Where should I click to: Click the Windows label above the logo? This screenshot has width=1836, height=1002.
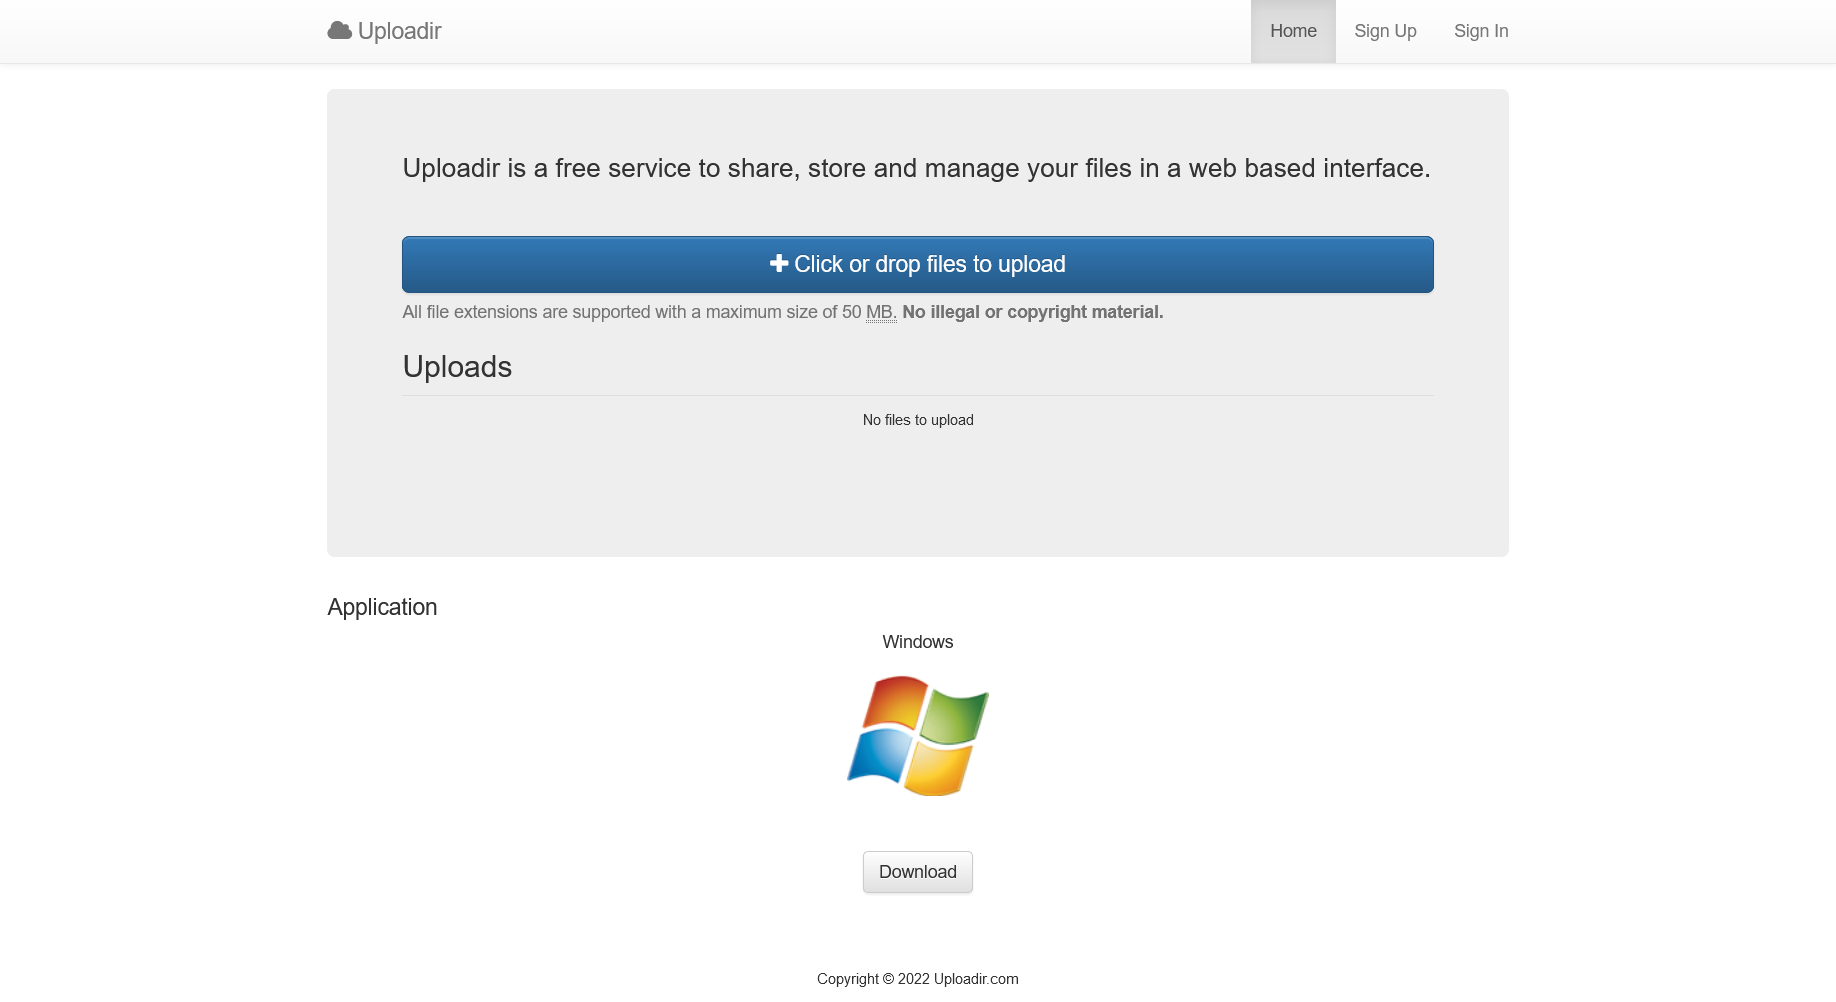point(918,642)
